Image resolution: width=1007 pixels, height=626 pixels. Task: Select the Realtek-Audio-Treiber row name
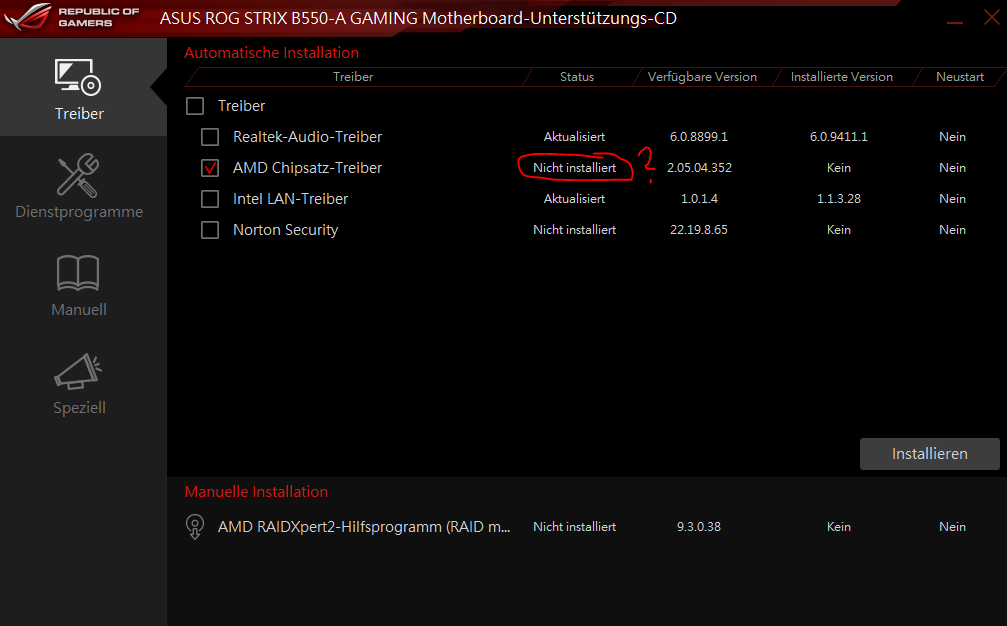point(307,137)
